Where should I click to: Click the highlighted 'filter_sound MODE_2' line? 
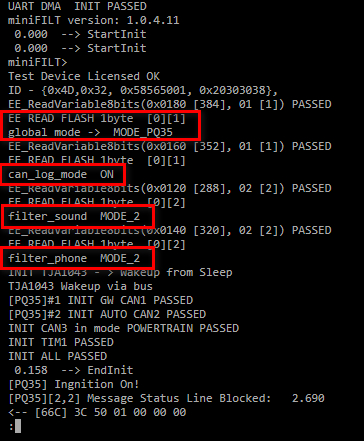click(74, 216)
